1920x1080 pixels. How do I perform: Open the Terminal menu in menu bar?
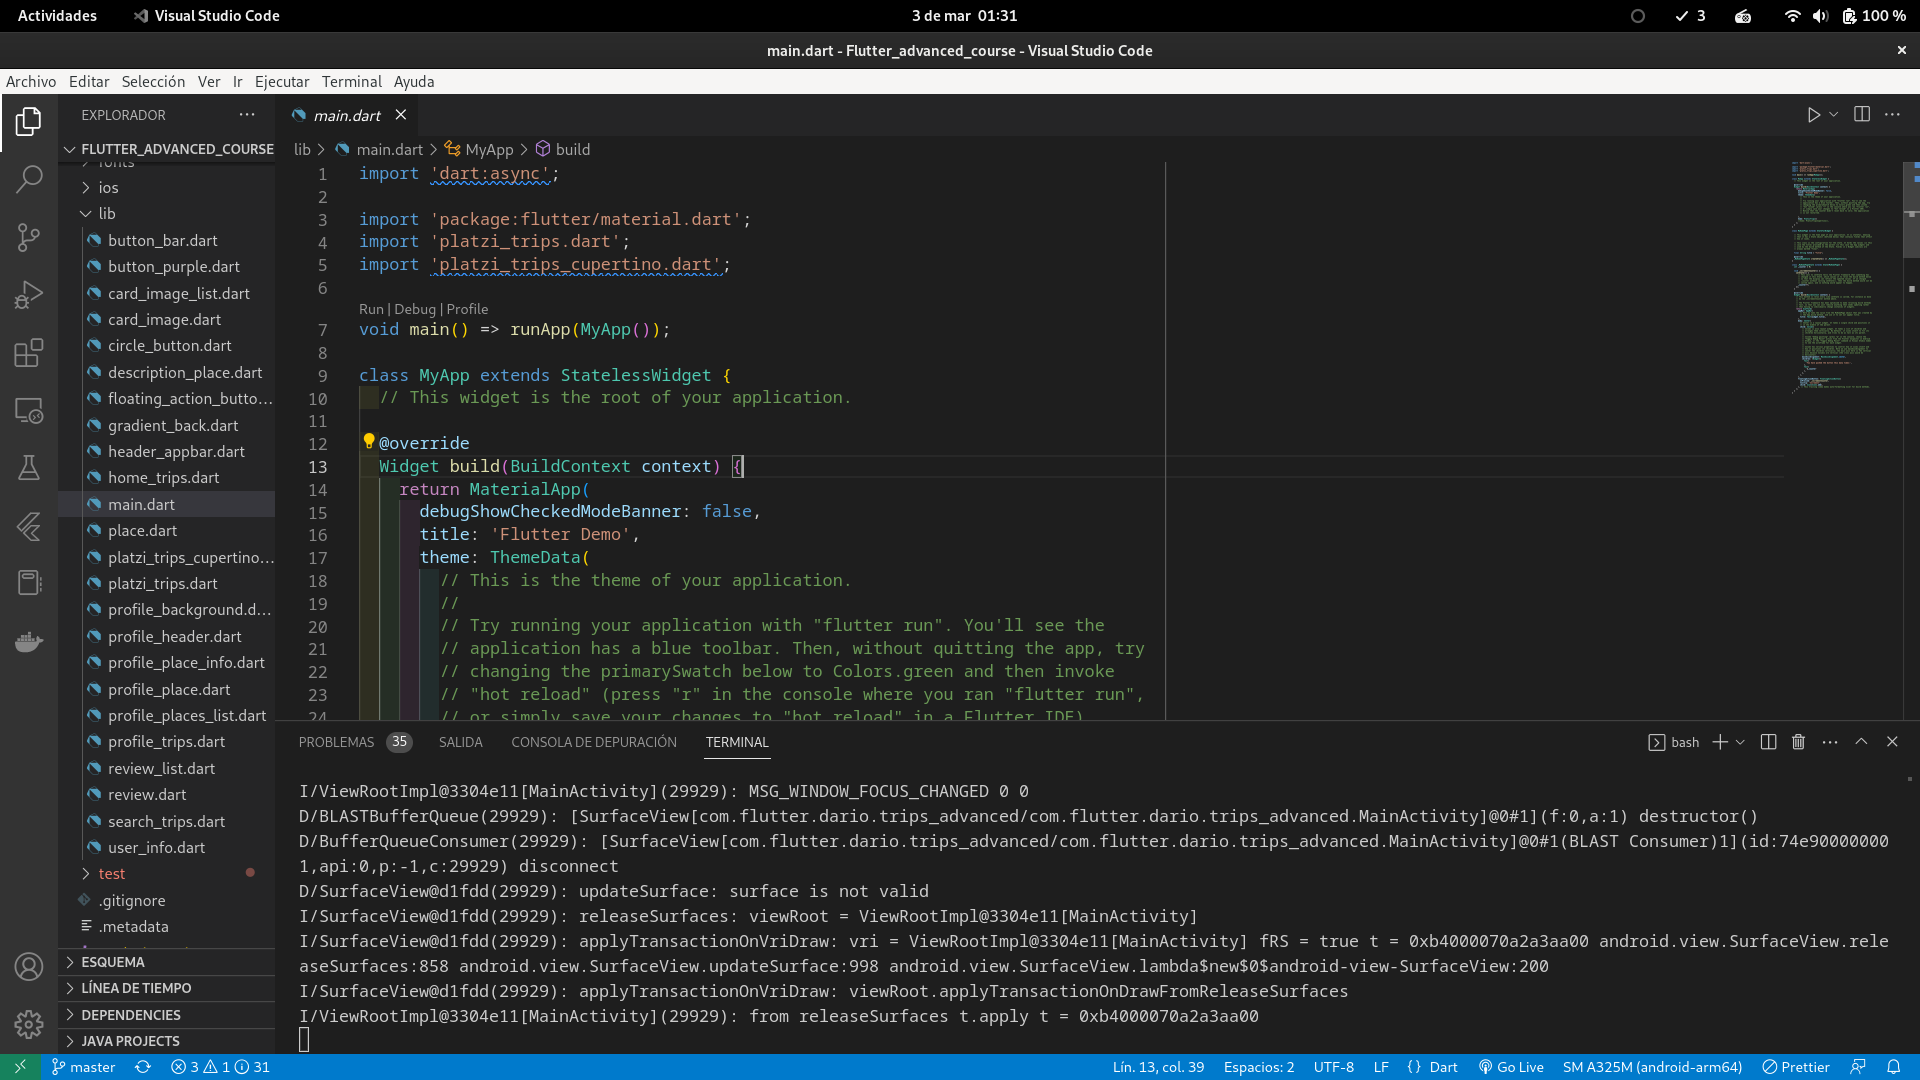351,82
